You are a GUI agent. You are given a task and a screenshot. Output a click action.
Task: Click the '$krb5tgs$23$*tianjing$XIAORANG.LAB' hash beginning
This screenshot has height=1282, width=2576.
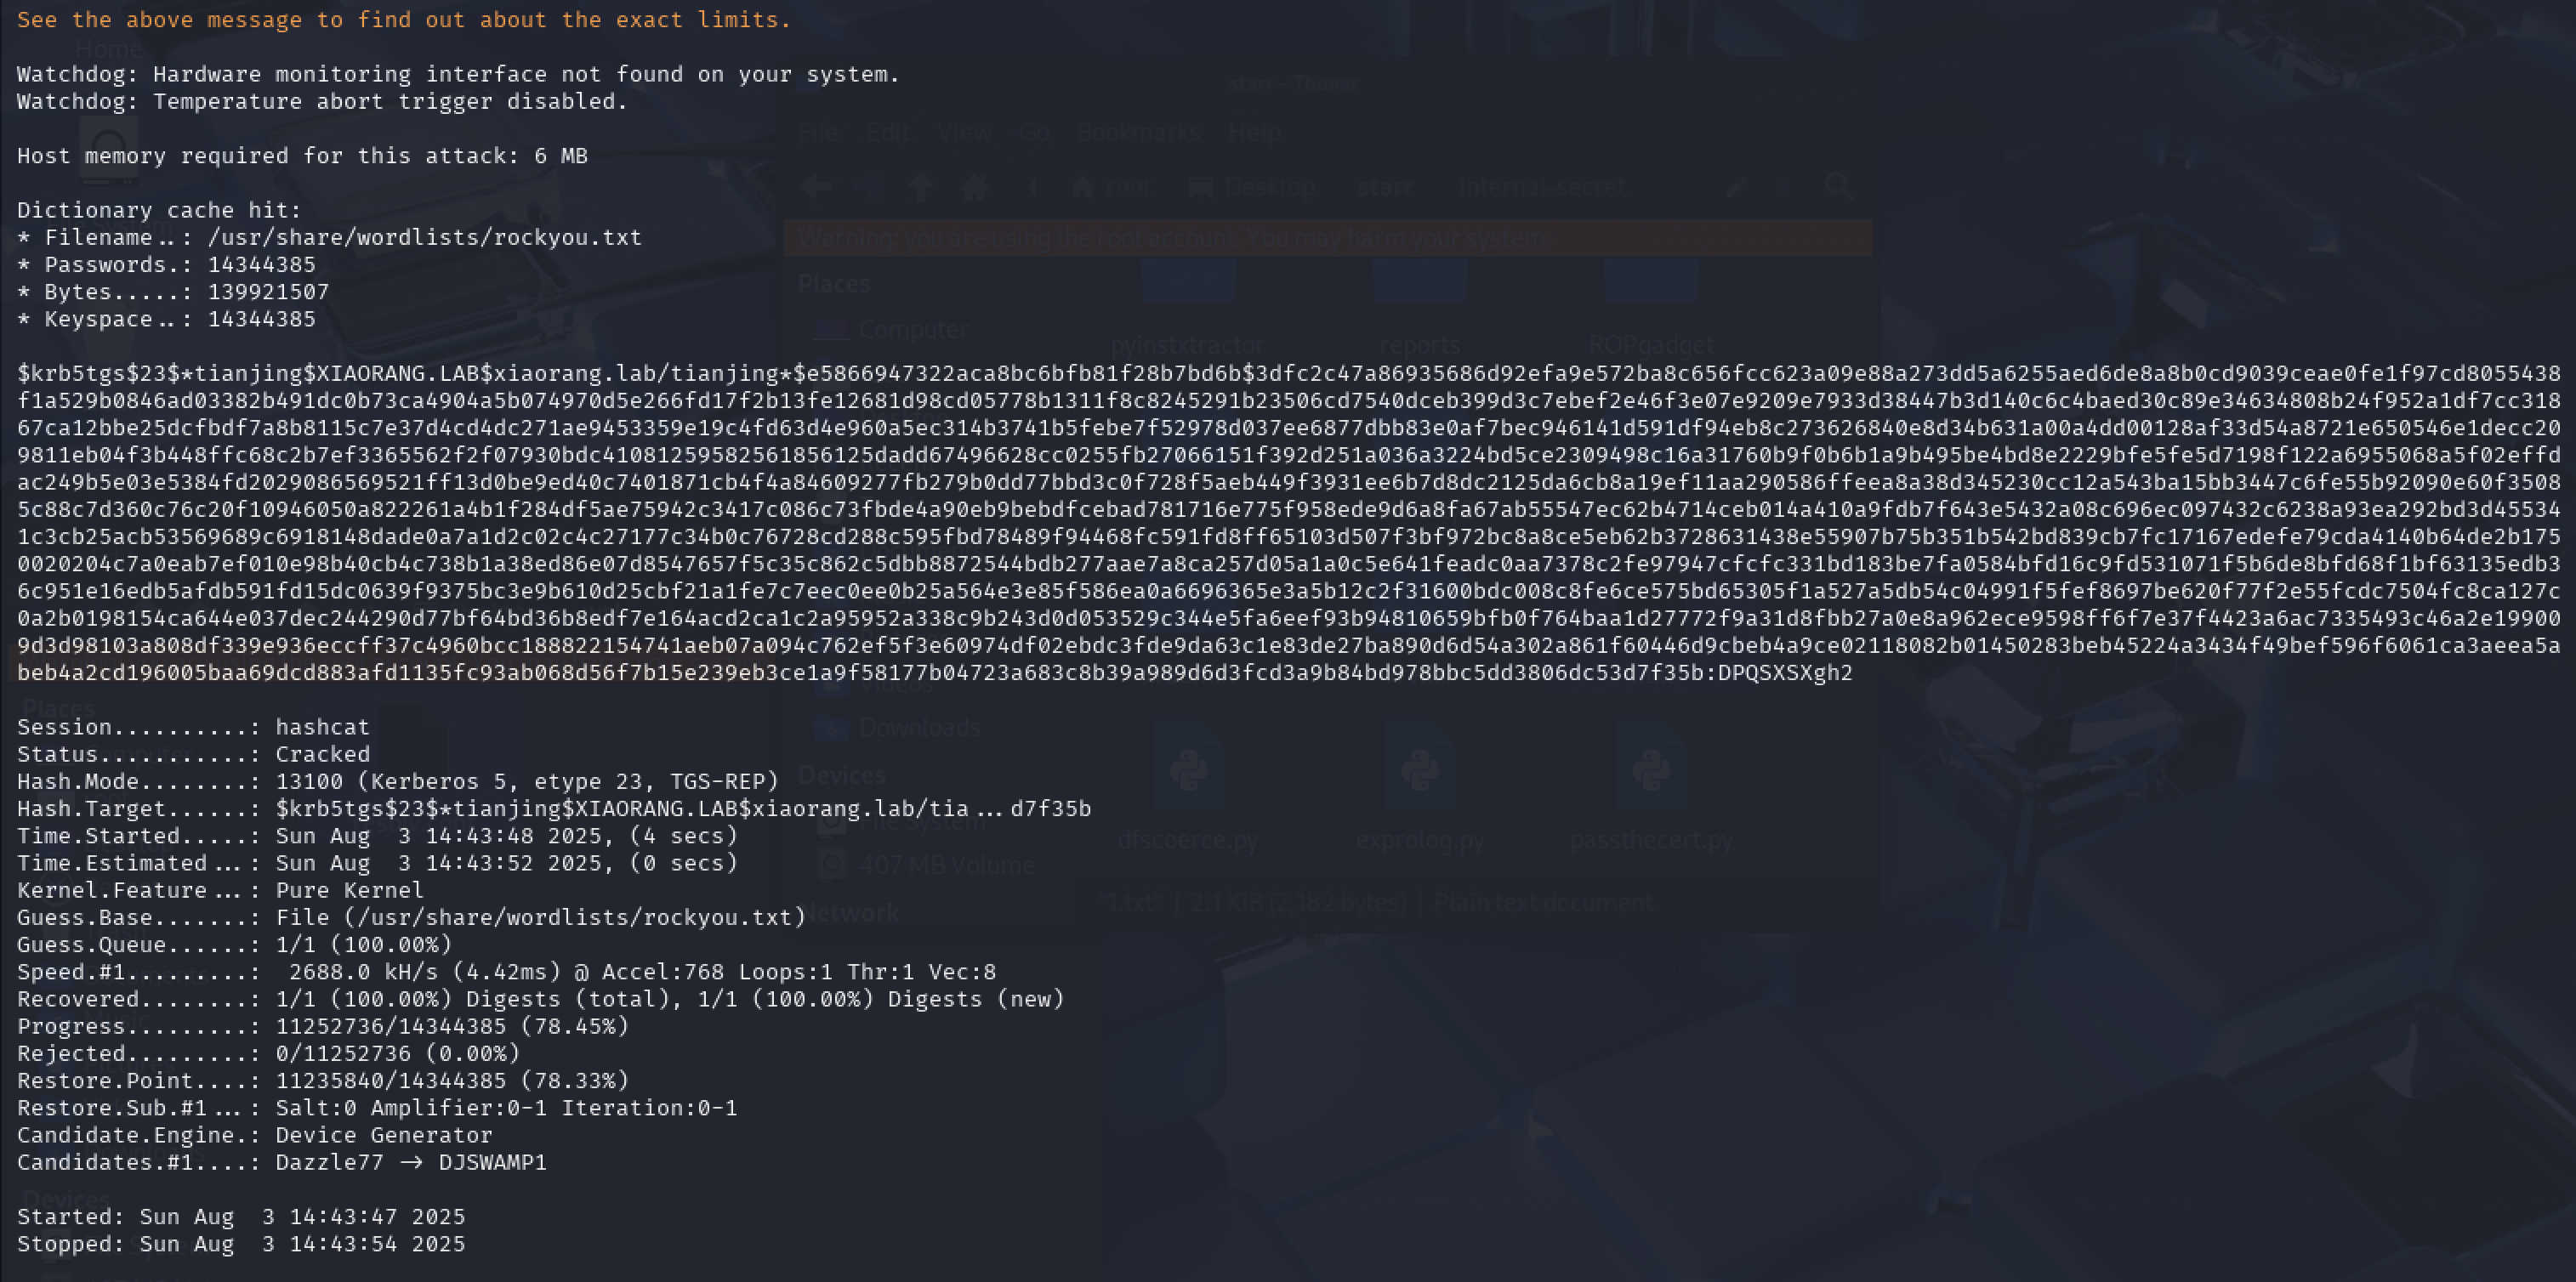248,373
